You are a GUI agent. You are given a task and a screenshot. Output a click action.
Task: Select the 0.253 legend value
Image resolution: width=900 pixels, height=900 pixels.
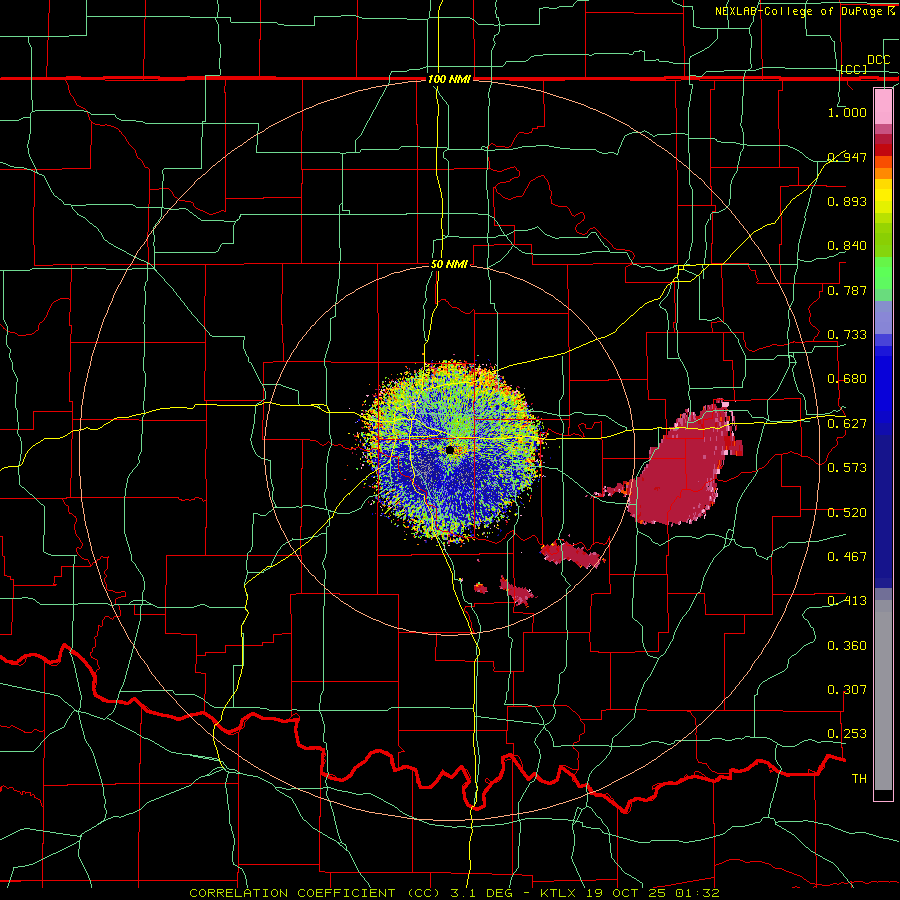847,734
